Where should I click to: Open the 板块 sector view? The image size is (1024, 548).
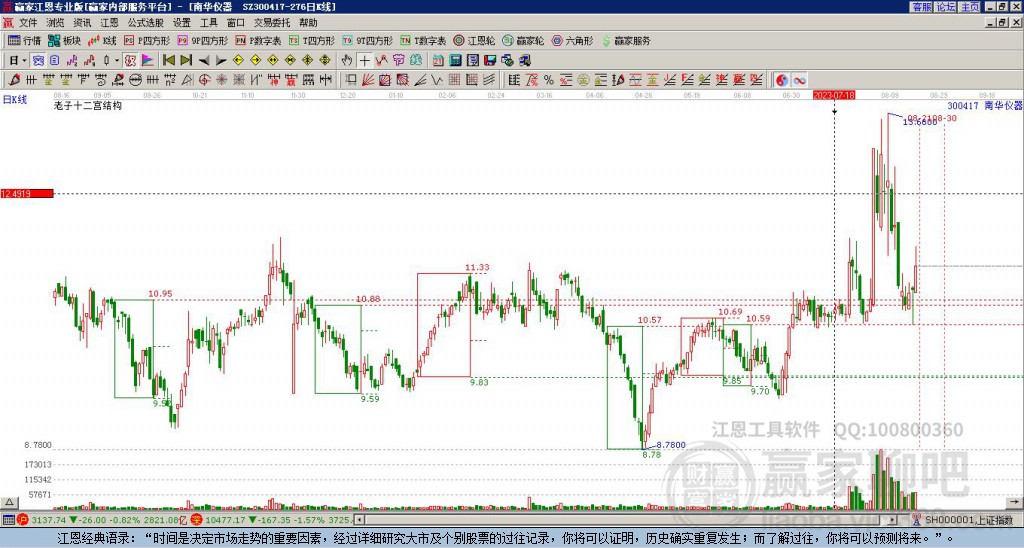pyautogui.click(x=65, y=40)
